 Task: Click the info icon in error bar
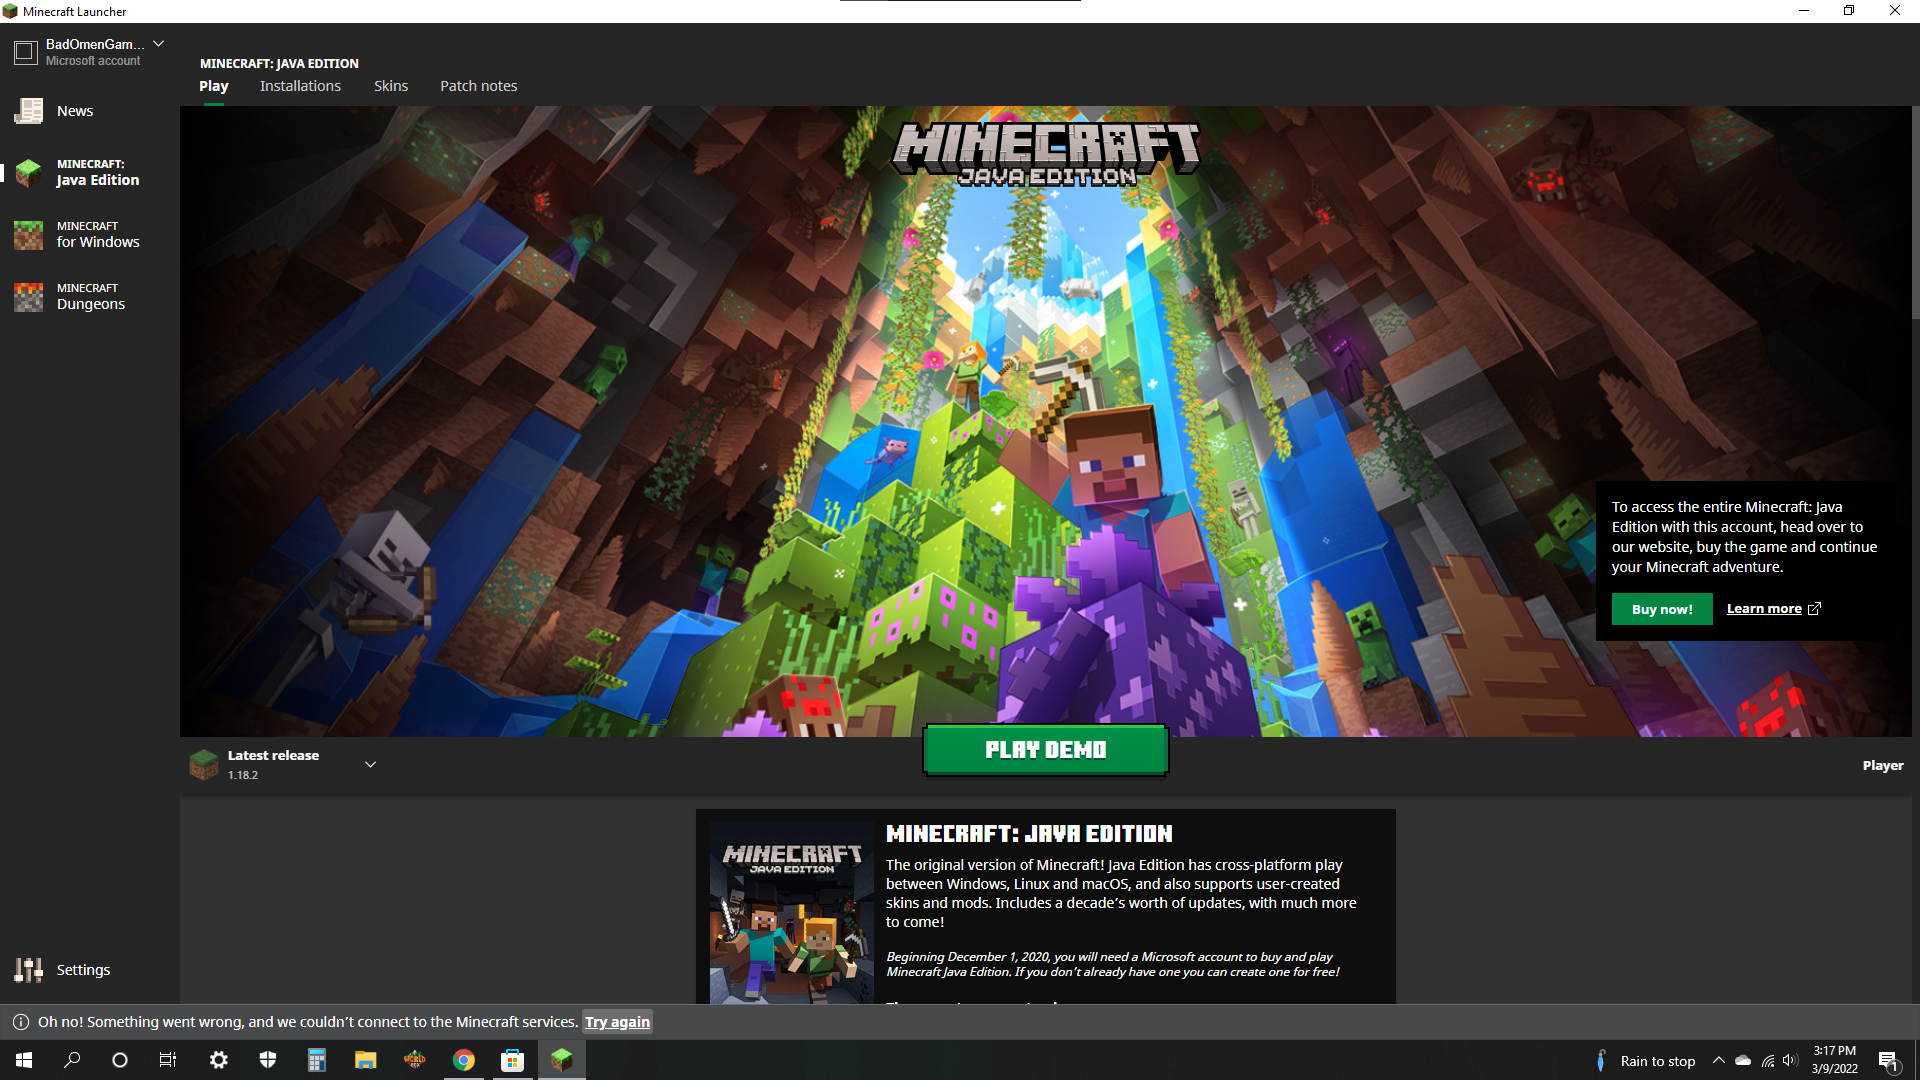pos(20,1022)
